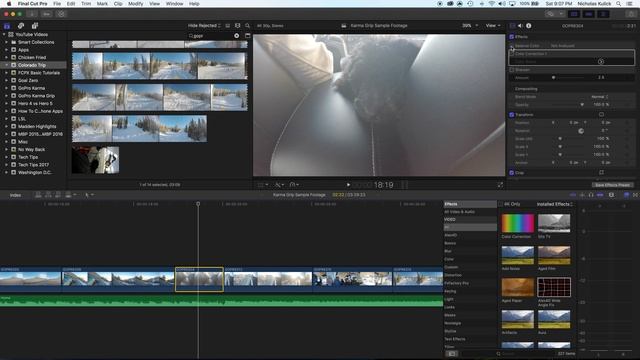Expand the Smart Collections folder
Screen dimensions: 640x360
pos(7,42)
